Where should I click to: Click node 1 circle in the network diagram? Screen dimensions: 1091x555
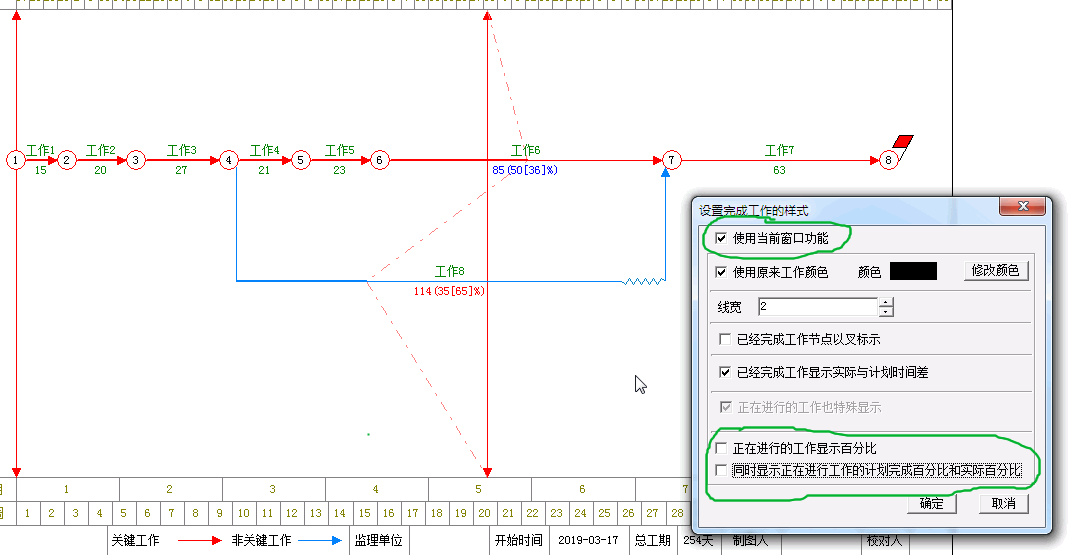point(16,160)
